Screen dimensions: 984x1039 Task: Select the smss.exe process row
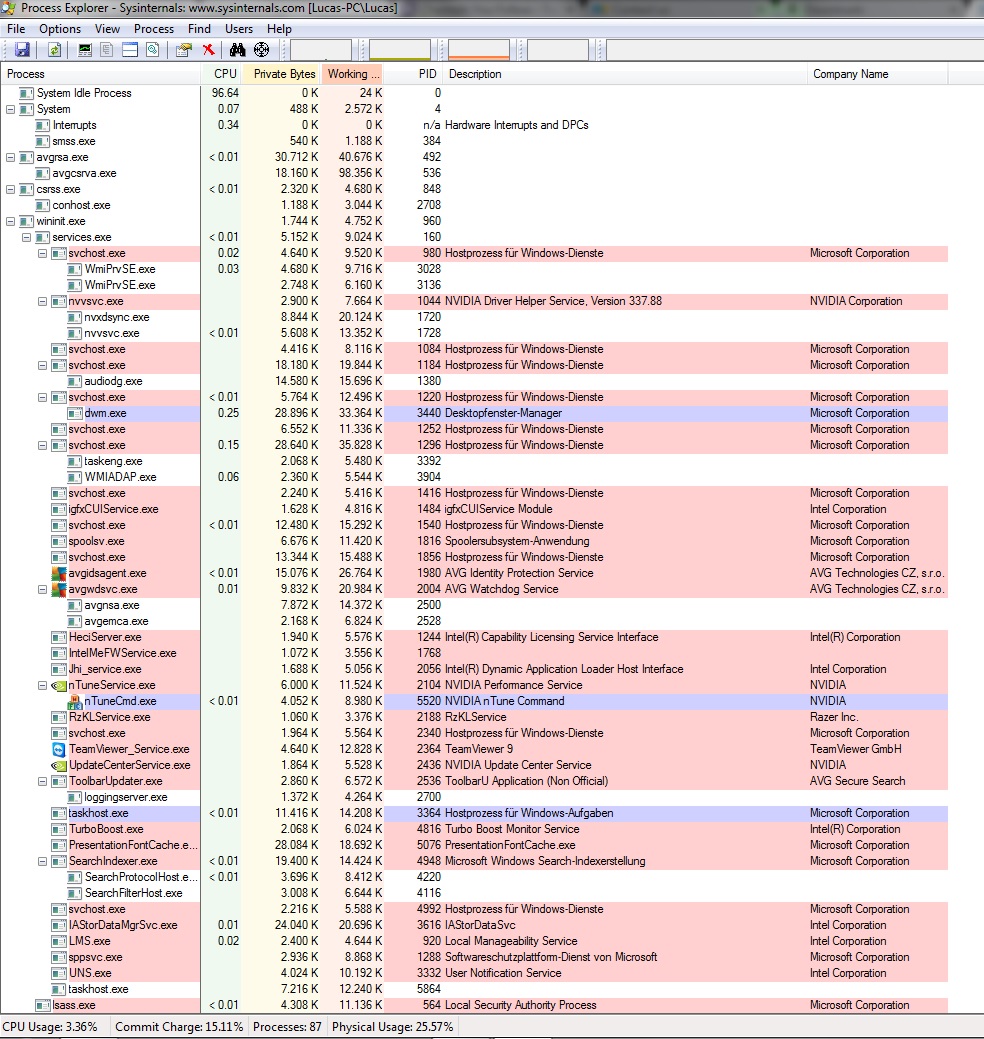tap(474, 141)
